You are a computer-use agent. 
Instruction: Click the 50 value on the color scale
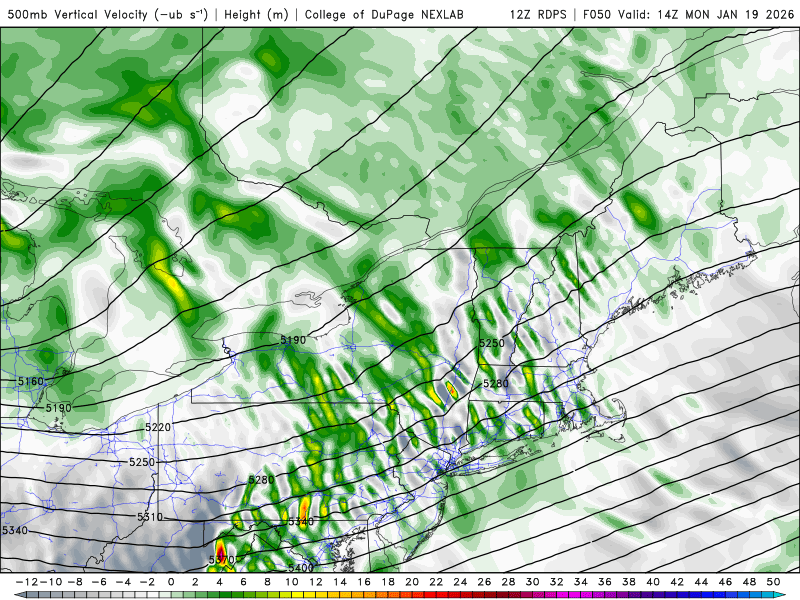click(773, 582)
